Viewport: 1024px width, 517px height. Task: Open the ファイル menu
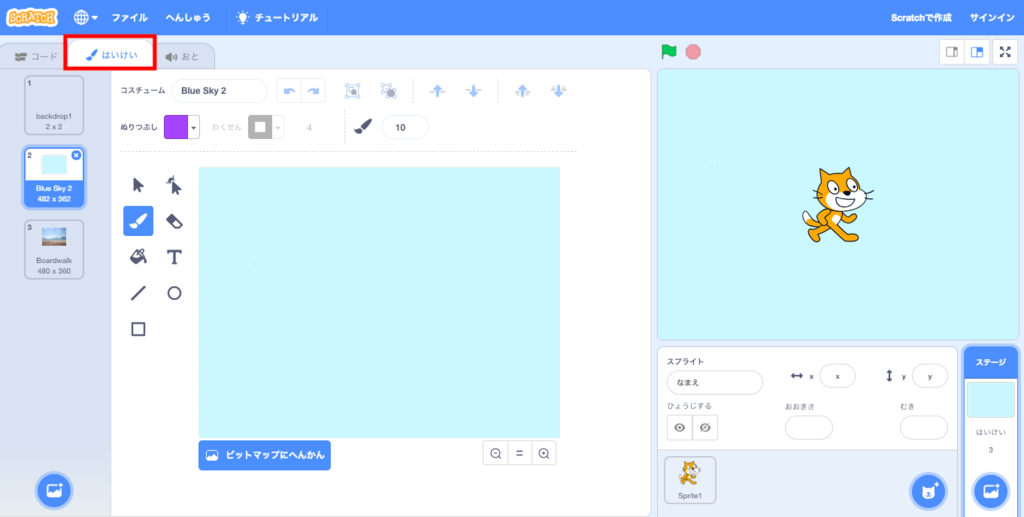coord(129,18)
